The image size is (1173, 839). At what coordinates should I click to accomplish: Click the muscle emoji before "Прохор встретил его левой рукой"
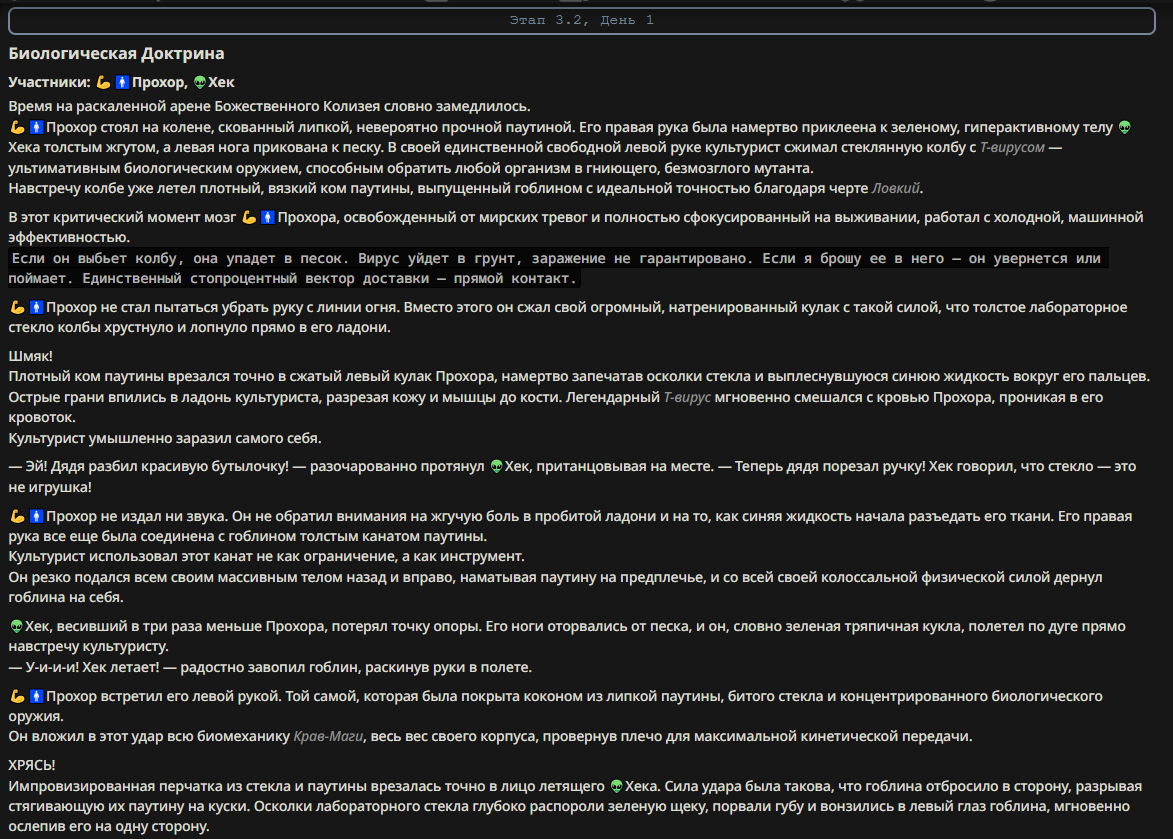pyautogui.click(x=17, y=697)
